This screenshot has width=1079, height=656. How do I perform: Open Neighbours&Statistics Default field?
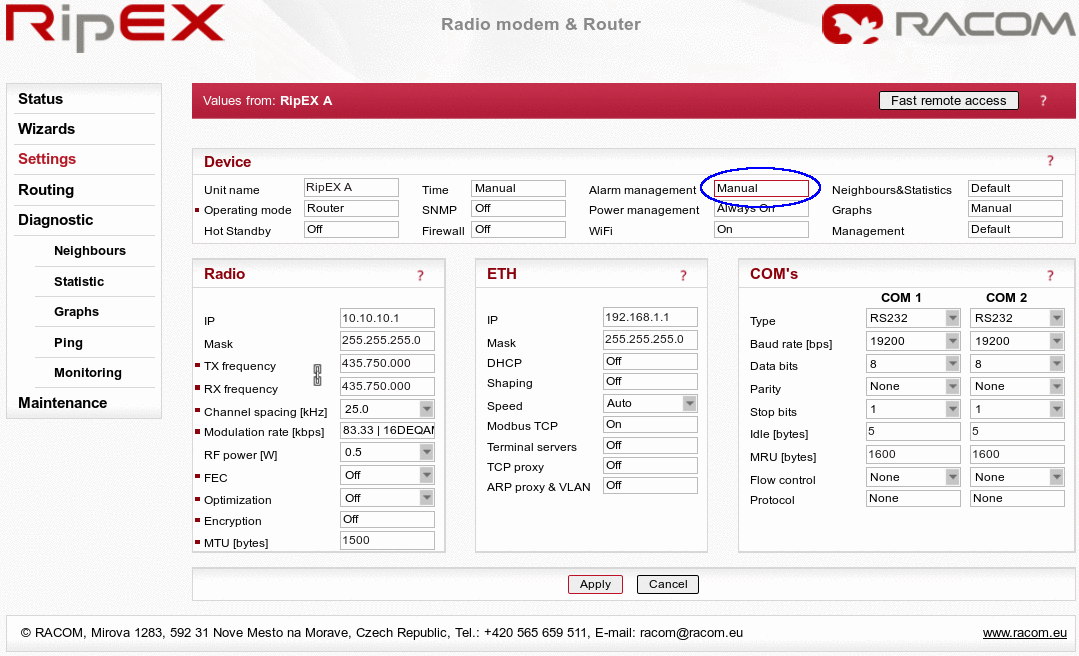(1015, 189)
